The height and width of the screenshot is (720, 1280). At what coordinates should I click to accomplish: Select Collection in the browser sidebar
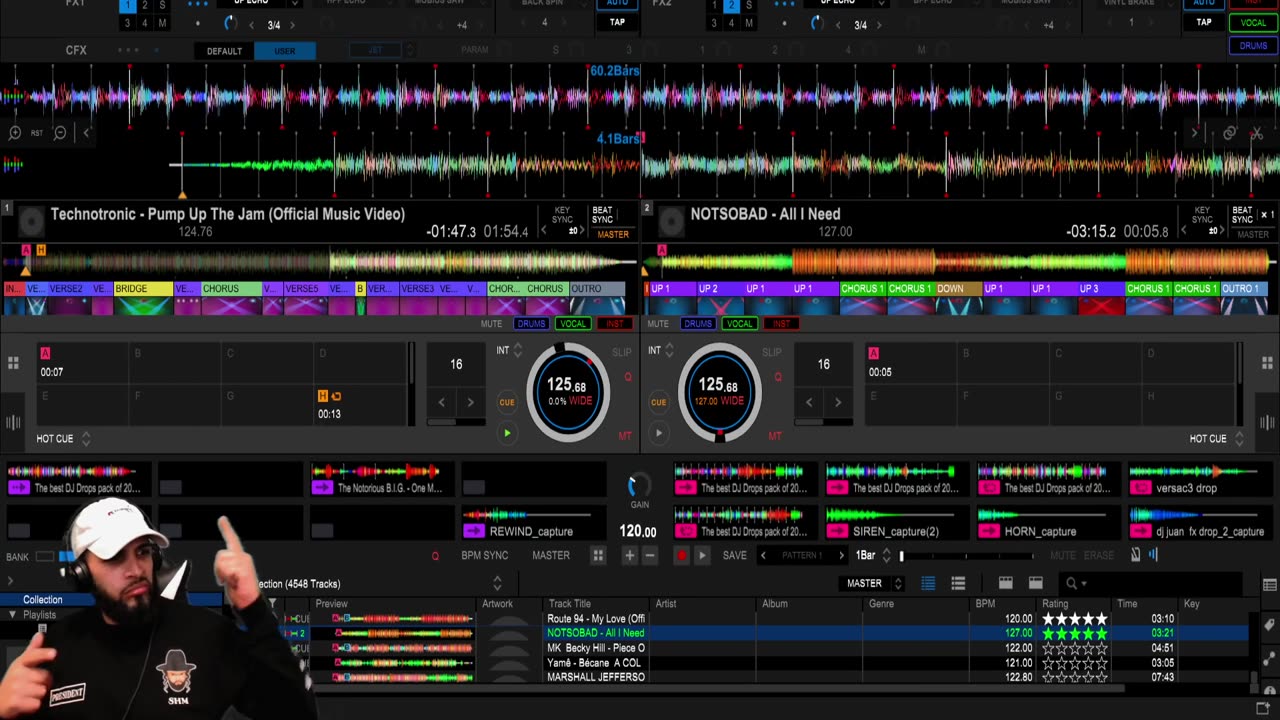(43, 600)
